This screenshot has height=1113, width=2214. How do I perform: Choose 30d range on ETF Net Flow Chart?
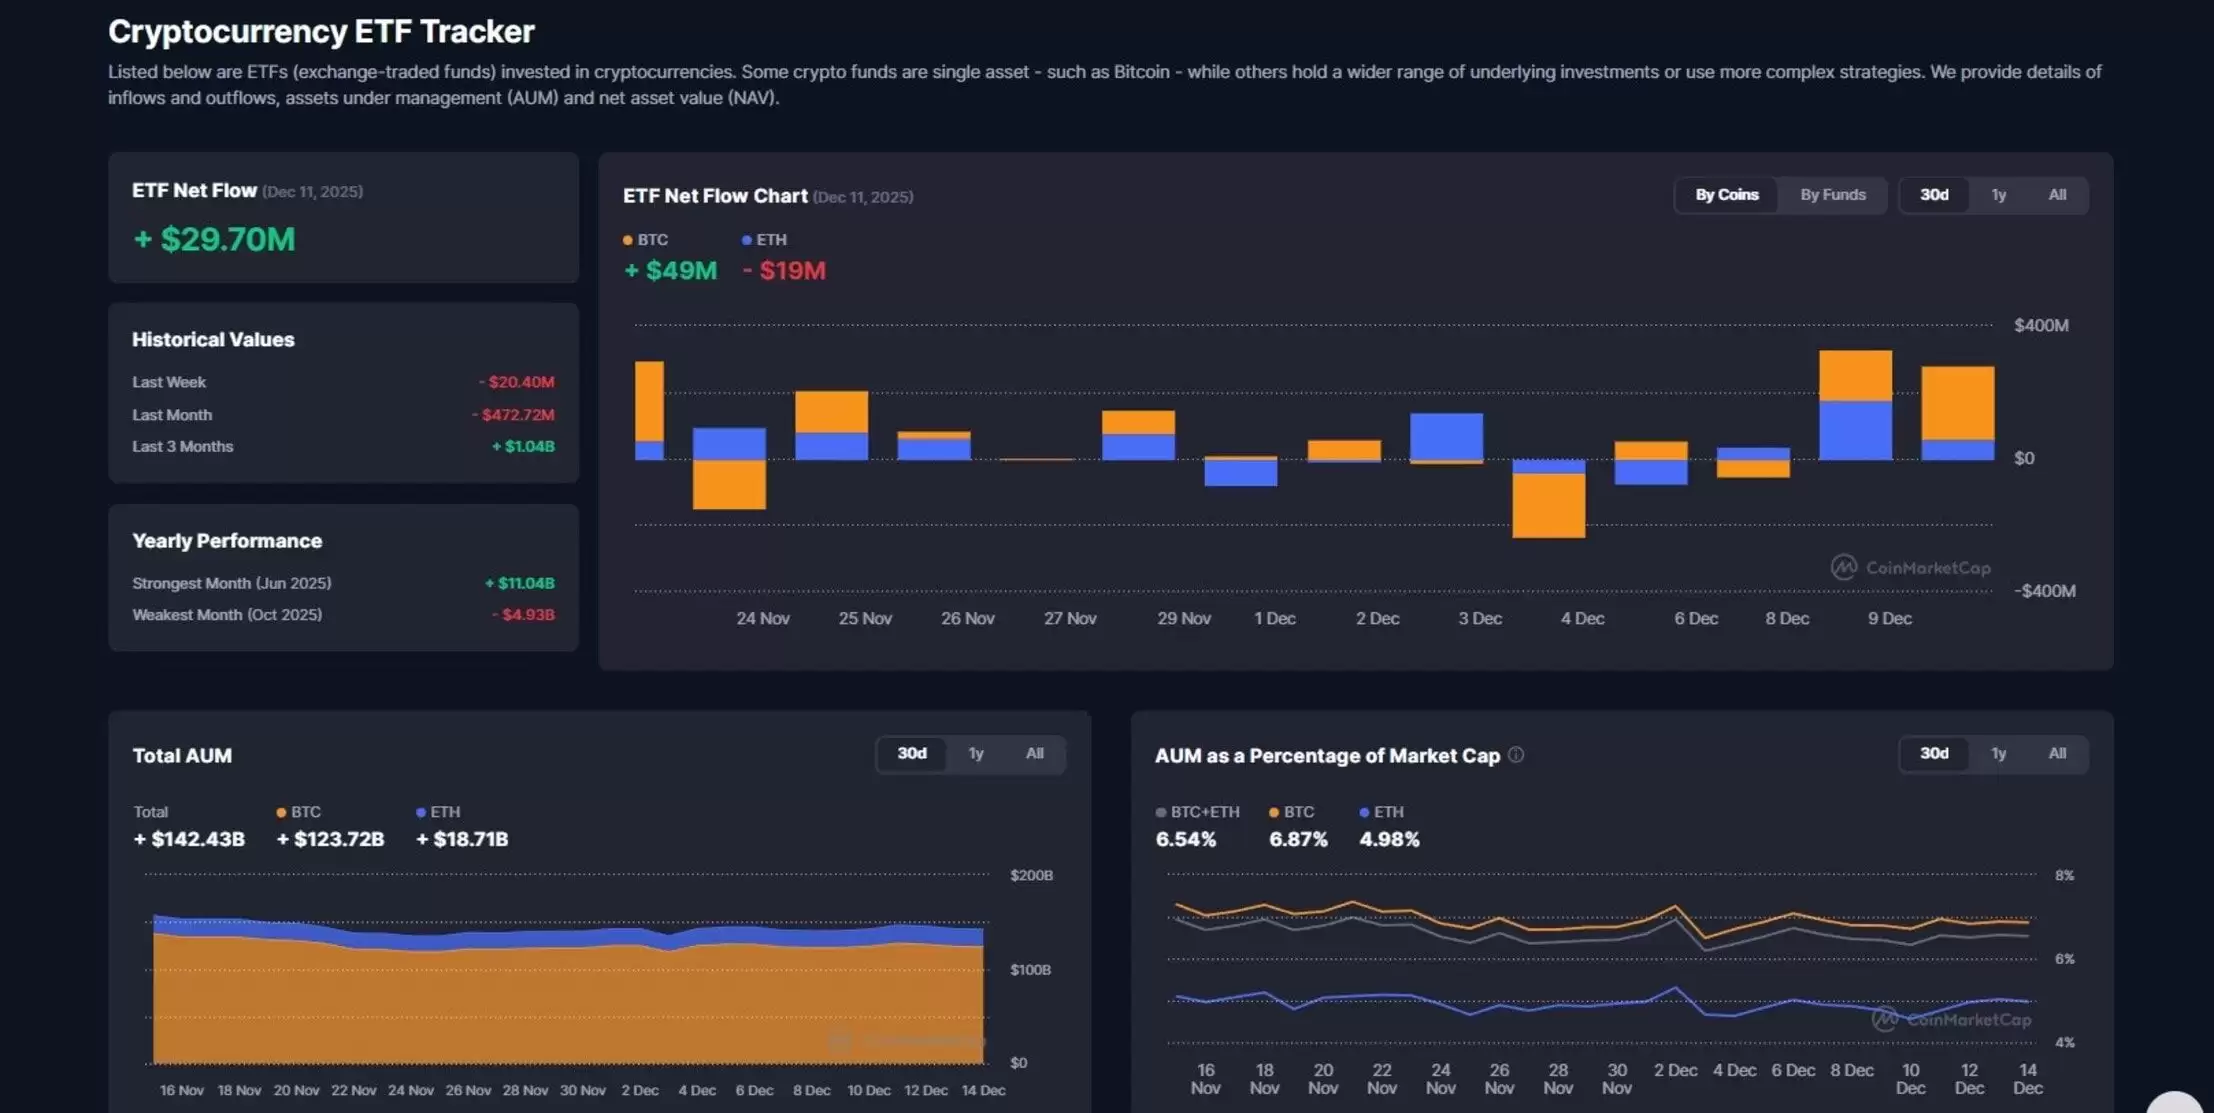(x=1934, y=195)
